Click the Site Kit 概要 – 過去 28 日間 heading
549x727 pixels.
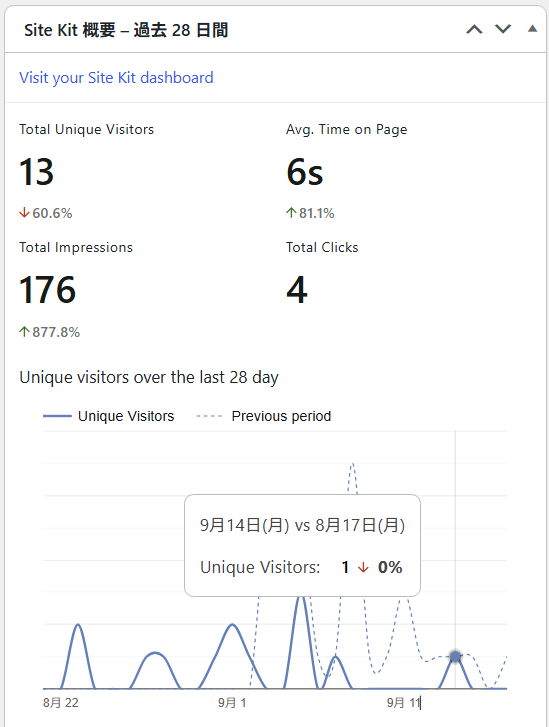point(126,30)
